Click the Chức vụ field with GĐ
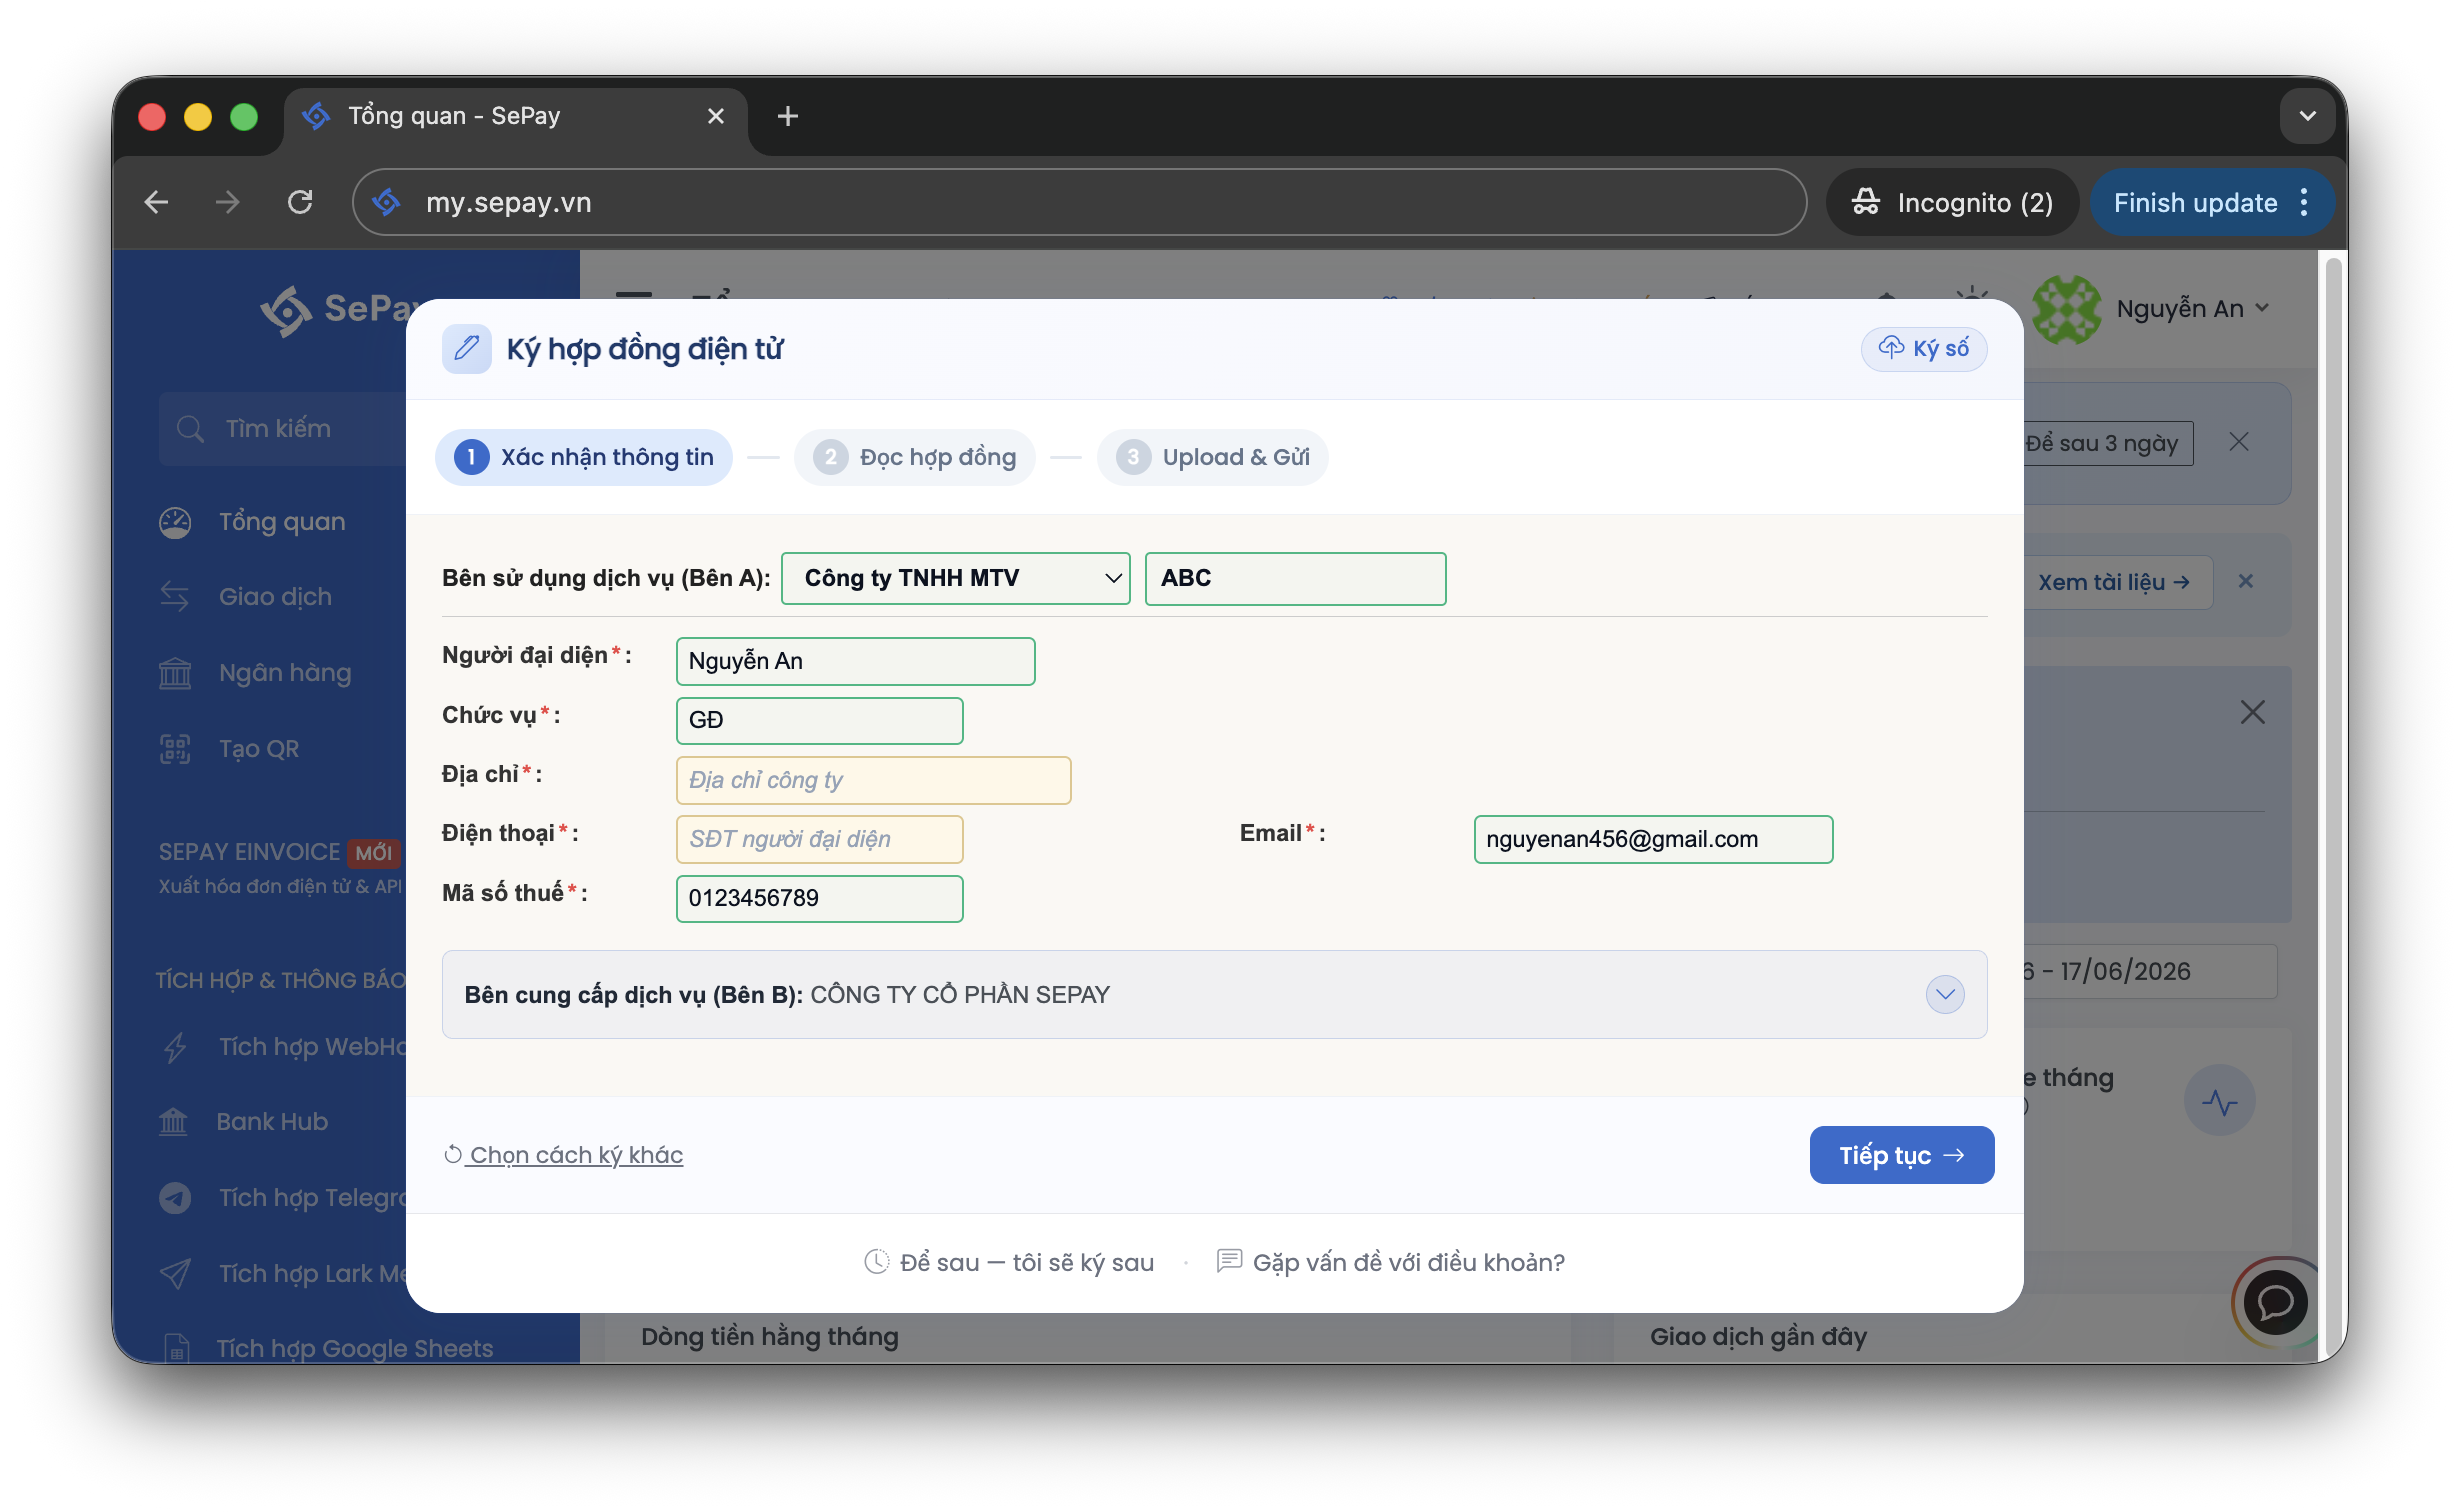The height and width of the screenshot is (1512, 2460). [819, 720]
